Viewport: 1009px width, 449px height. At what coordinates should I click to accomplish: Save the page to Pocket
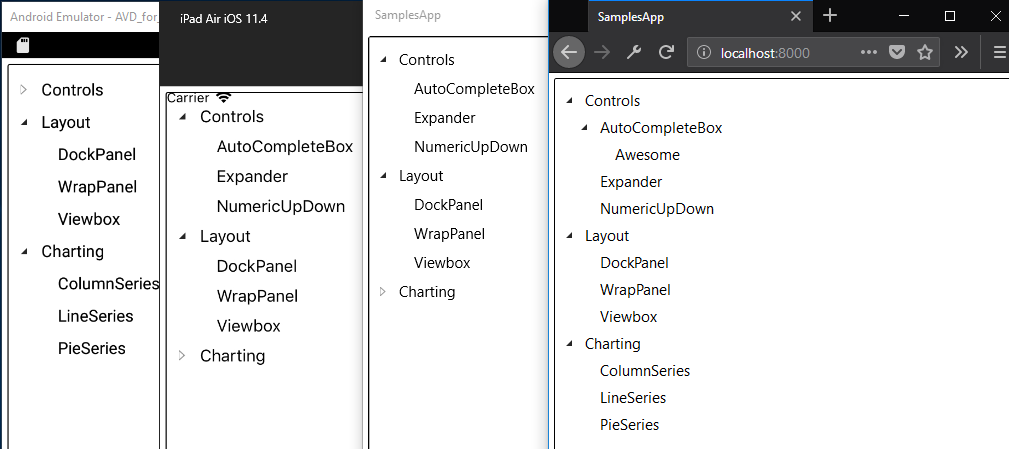tap(897, 52)
